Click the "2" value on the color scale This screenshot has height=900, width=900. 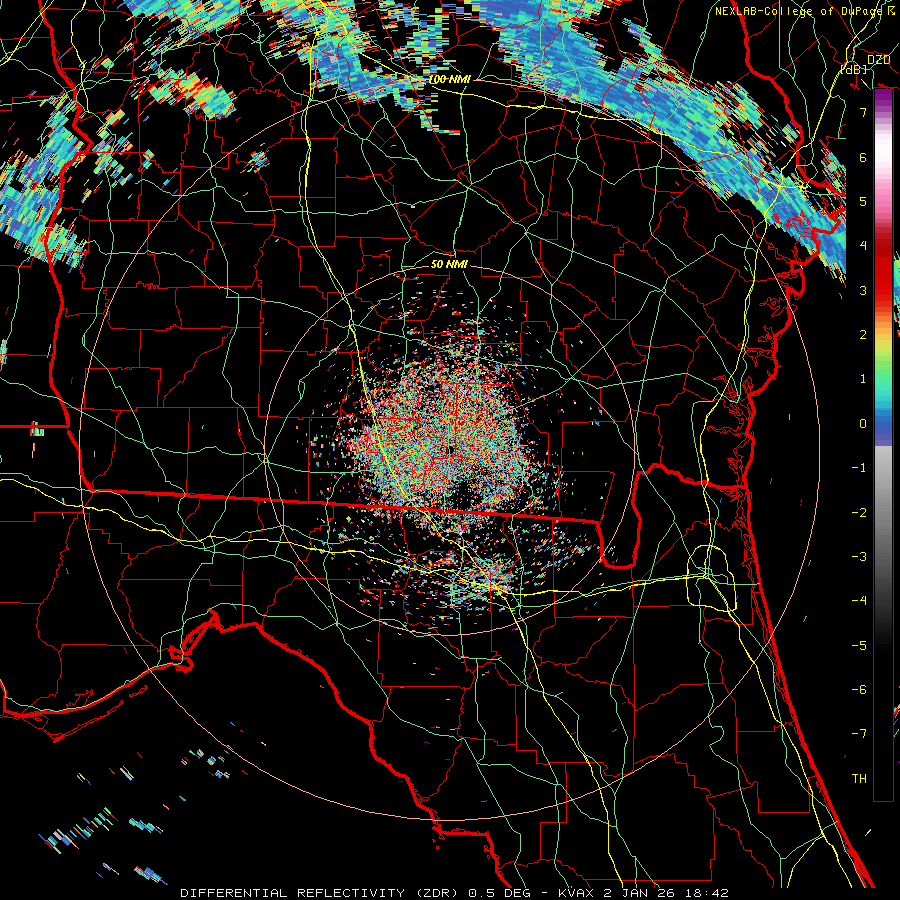point(863,335)
